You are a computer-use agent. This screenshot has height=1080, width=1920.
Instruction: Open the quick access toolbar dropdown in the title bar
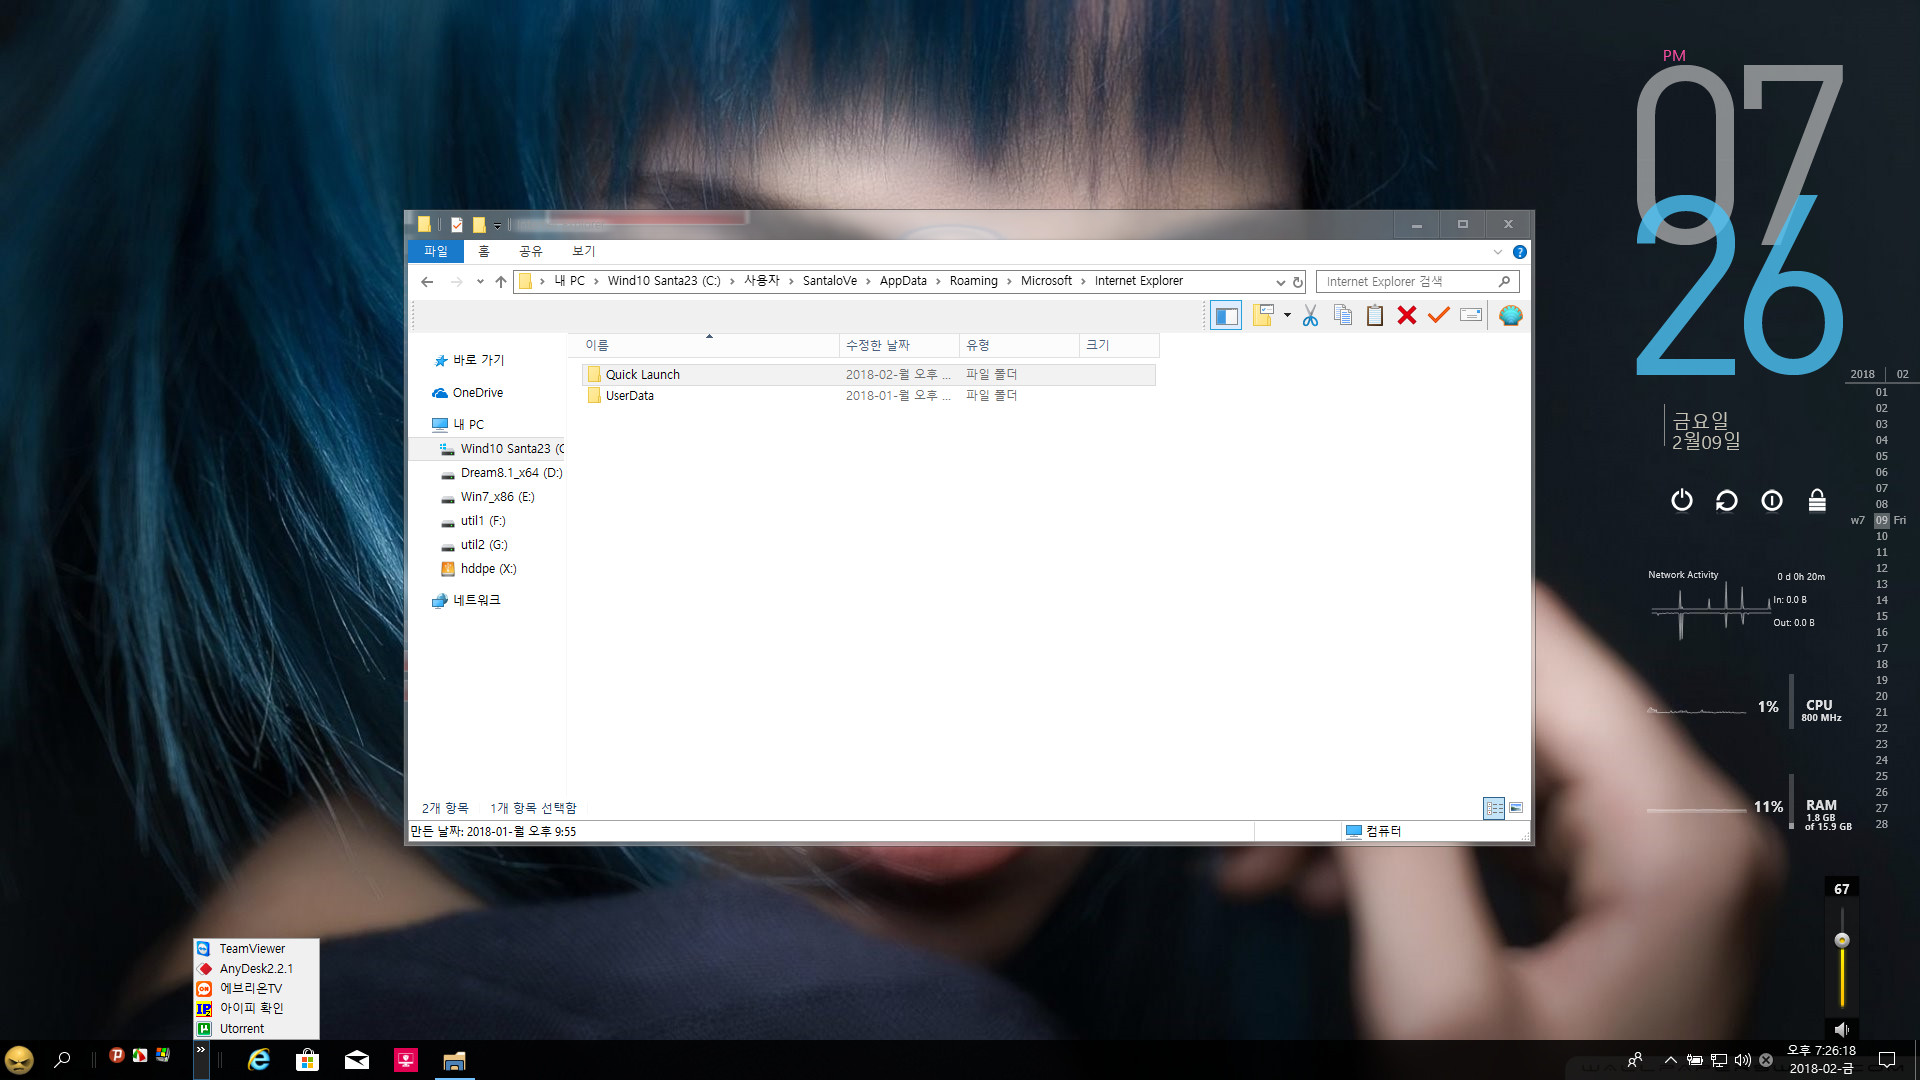(x=497, y=226)
